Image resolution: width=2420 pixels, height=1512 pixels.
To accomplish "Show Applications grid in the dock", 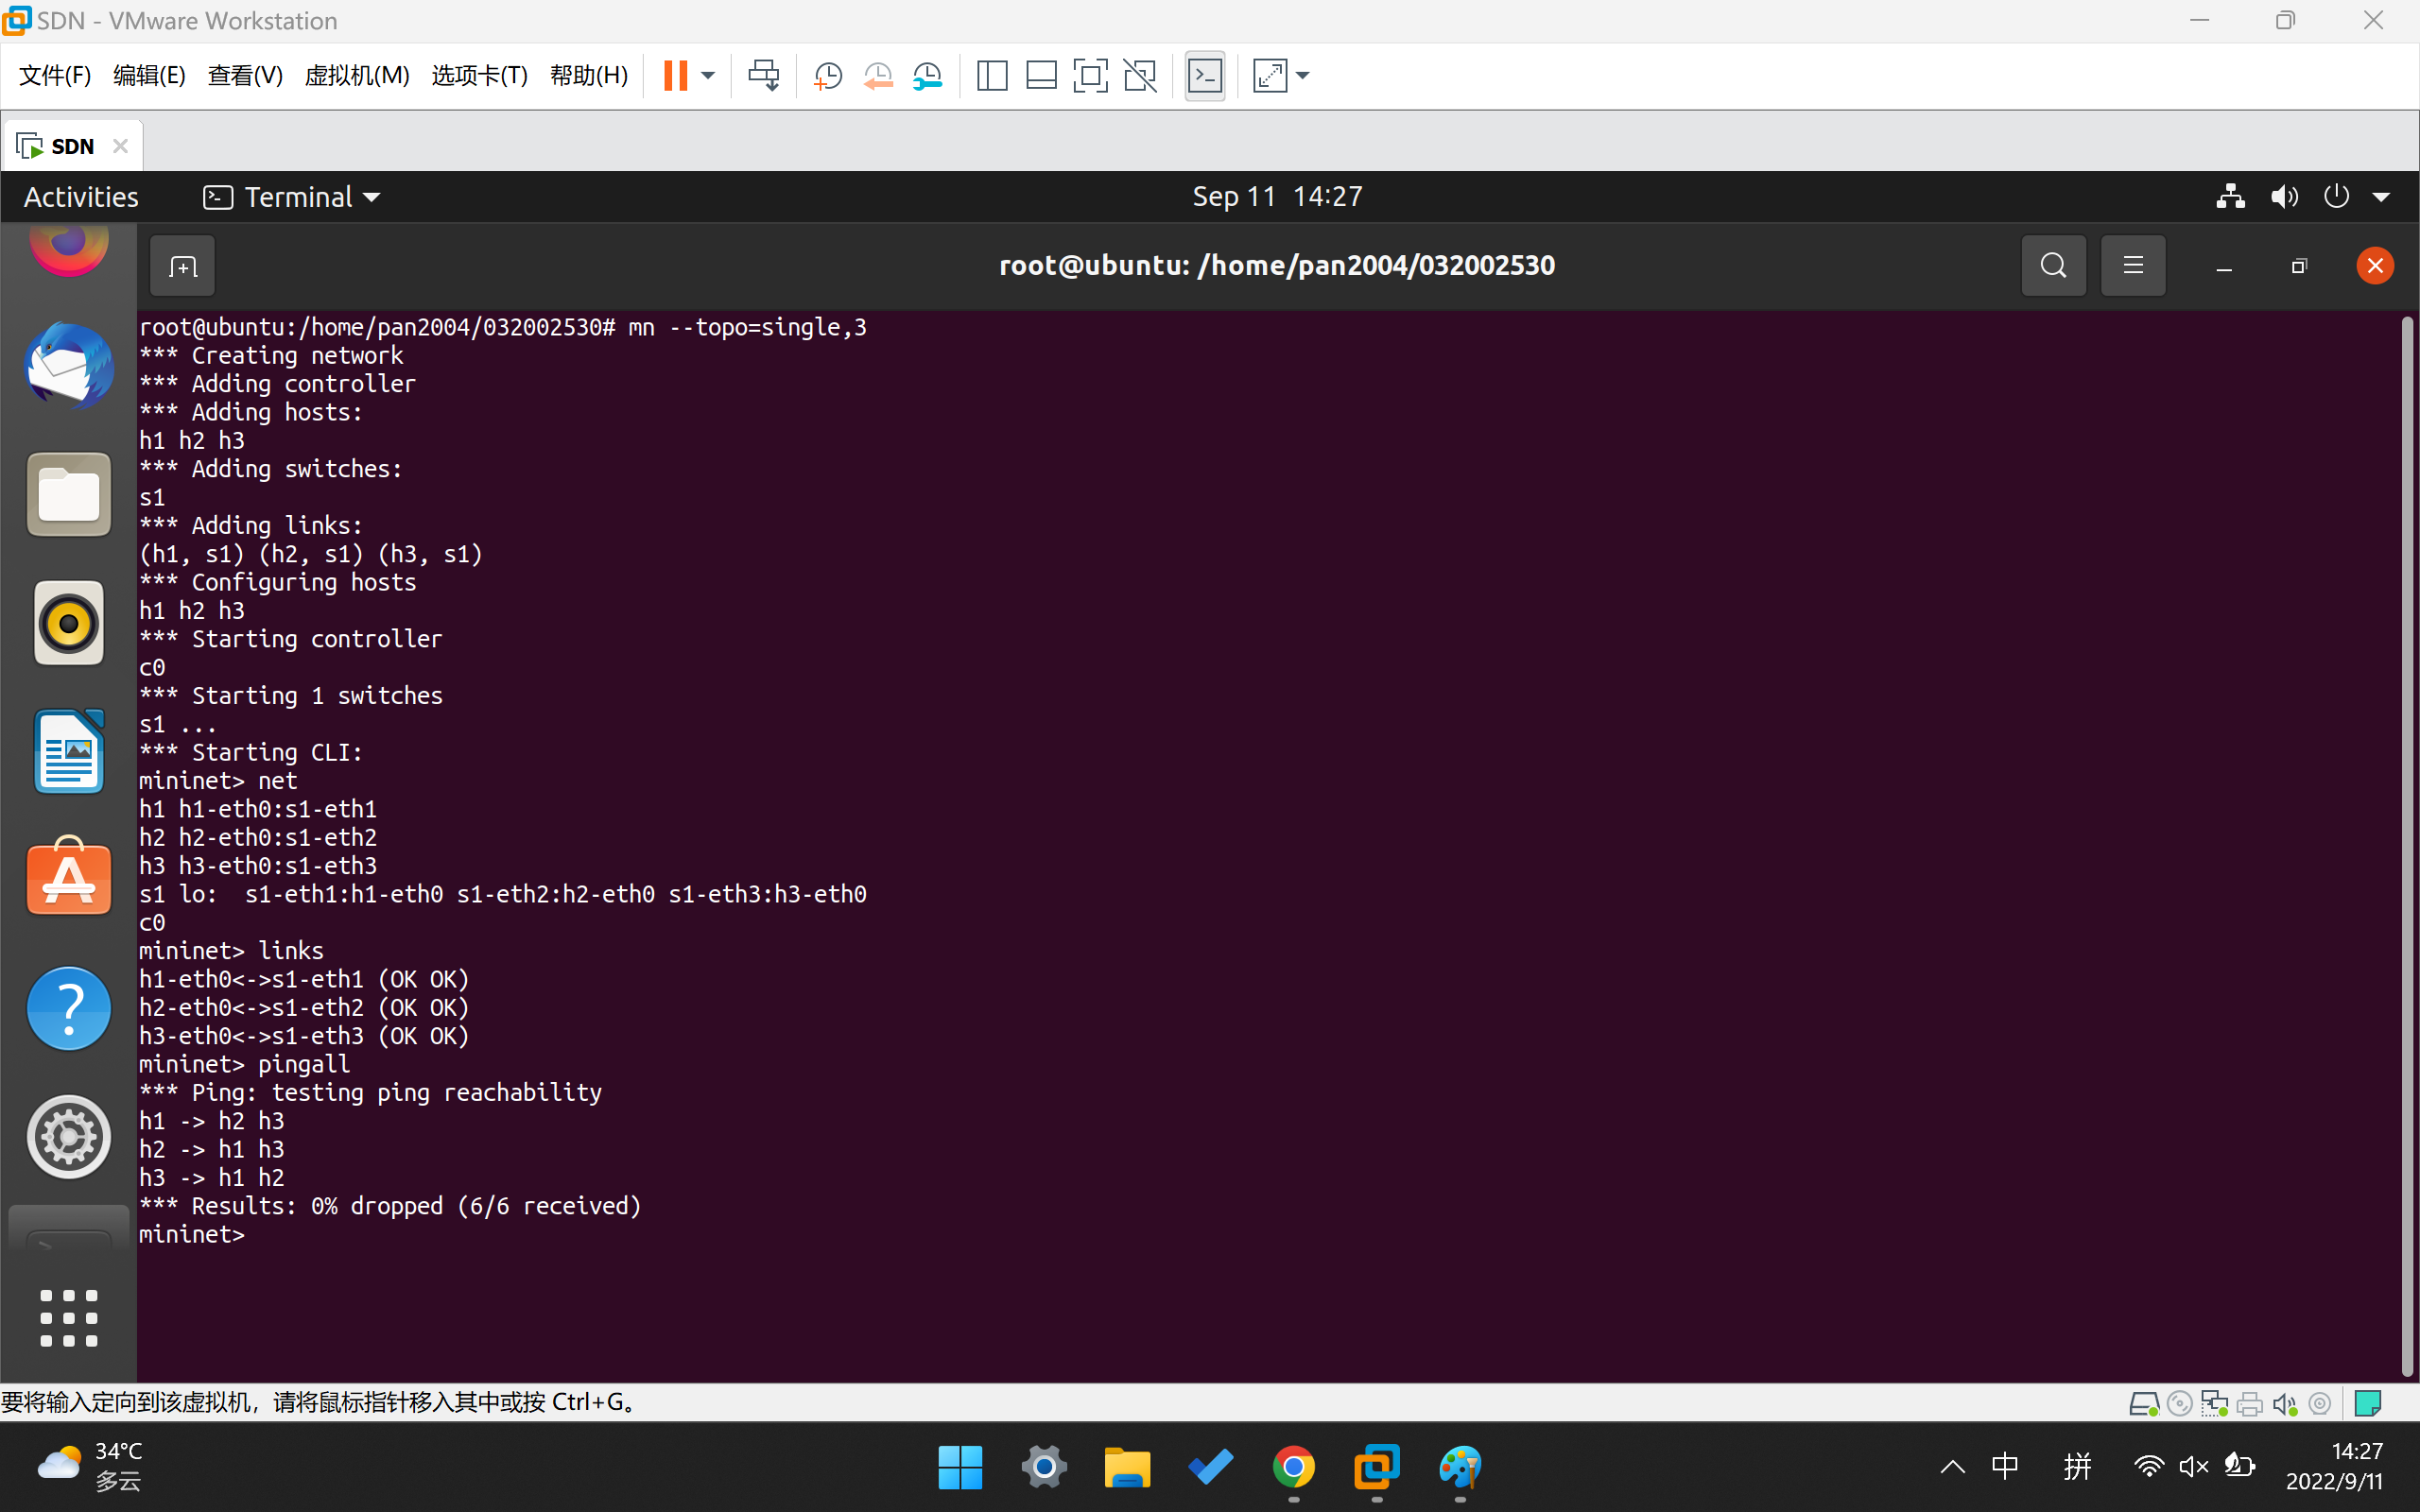I will (x=68, y=1318).
